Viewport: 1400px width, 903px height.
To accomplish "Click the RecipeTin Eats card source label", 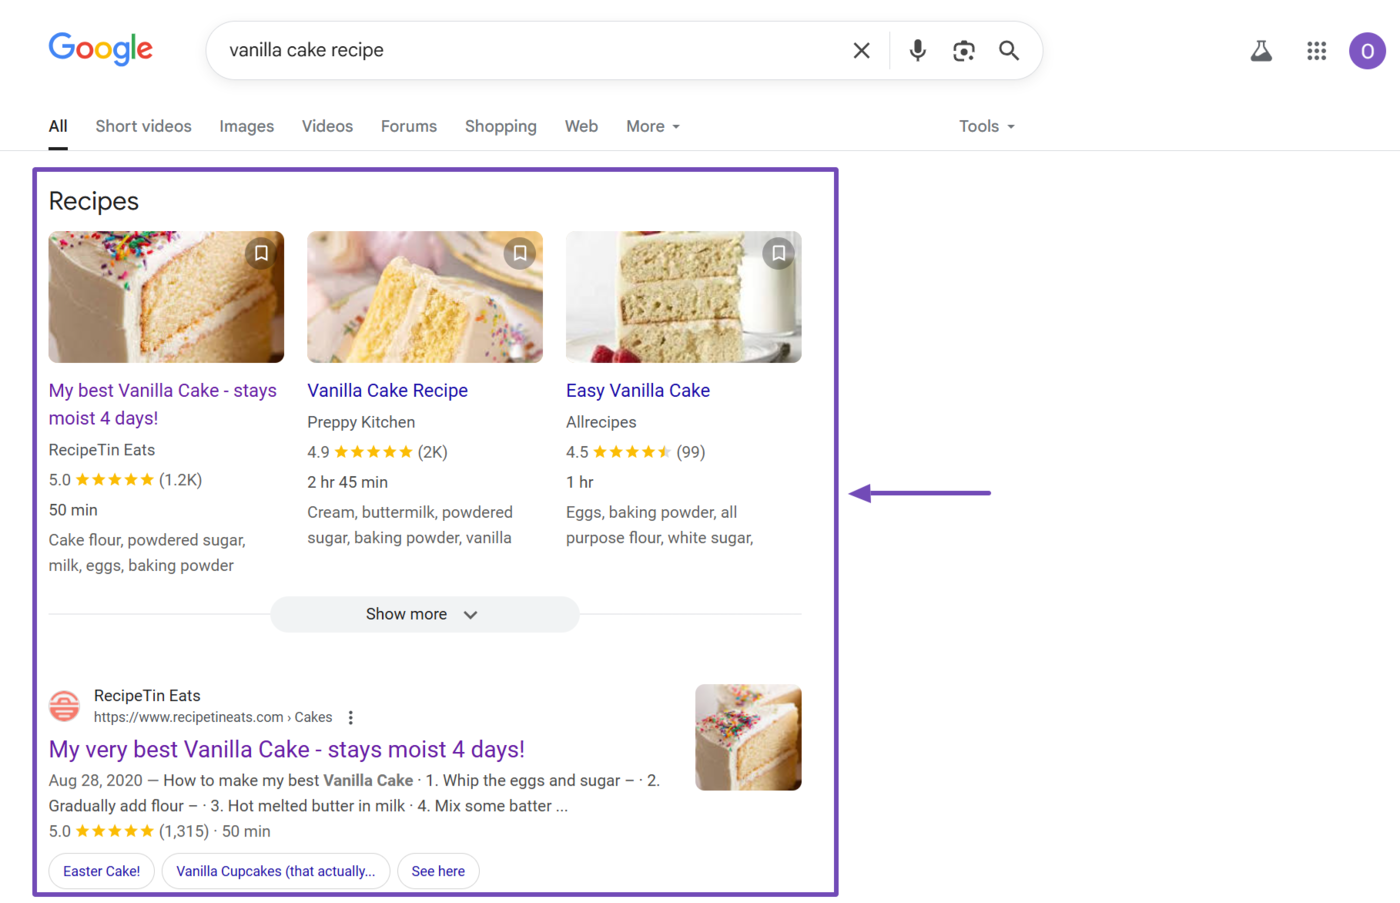I will point(102,450).
